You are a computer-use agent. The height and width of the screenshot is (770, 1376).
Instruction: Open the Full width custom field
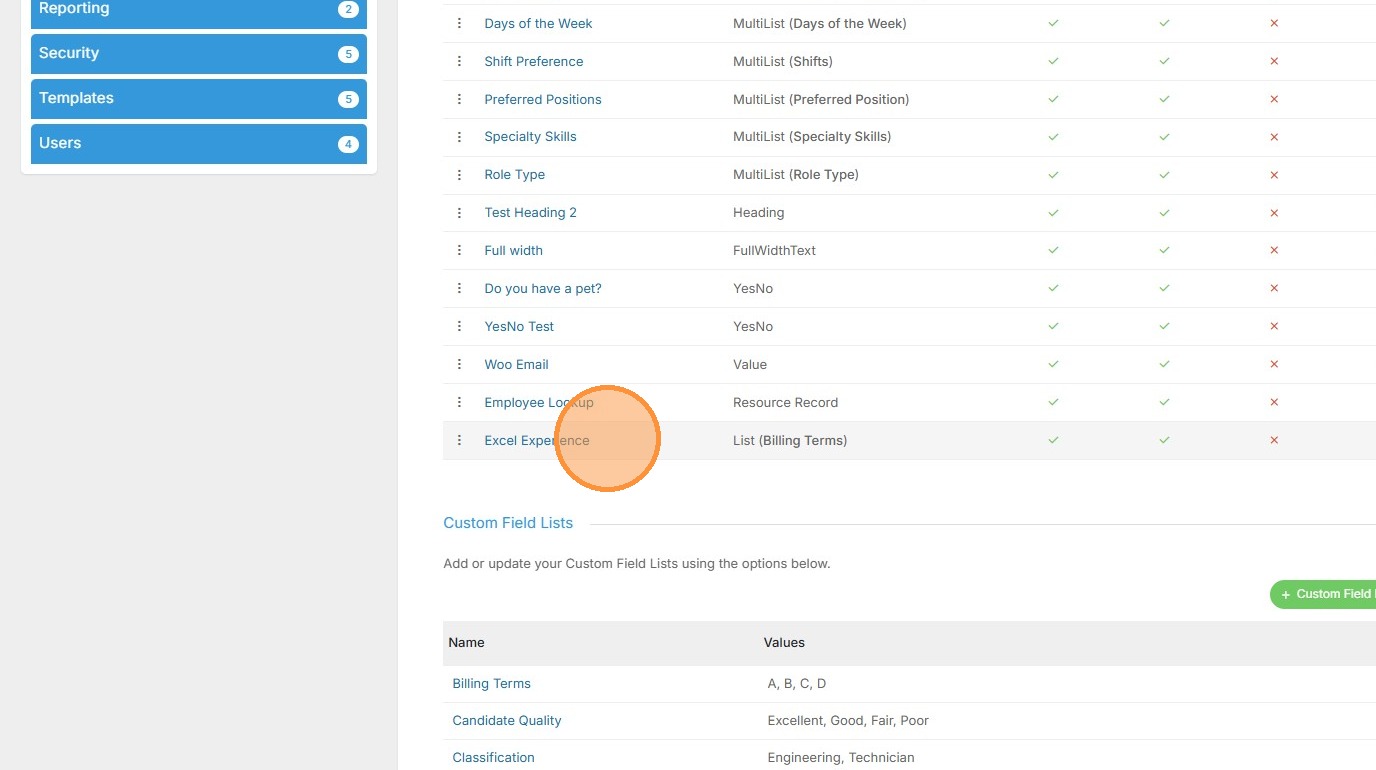pyautogui.click(x=514, y=251)
